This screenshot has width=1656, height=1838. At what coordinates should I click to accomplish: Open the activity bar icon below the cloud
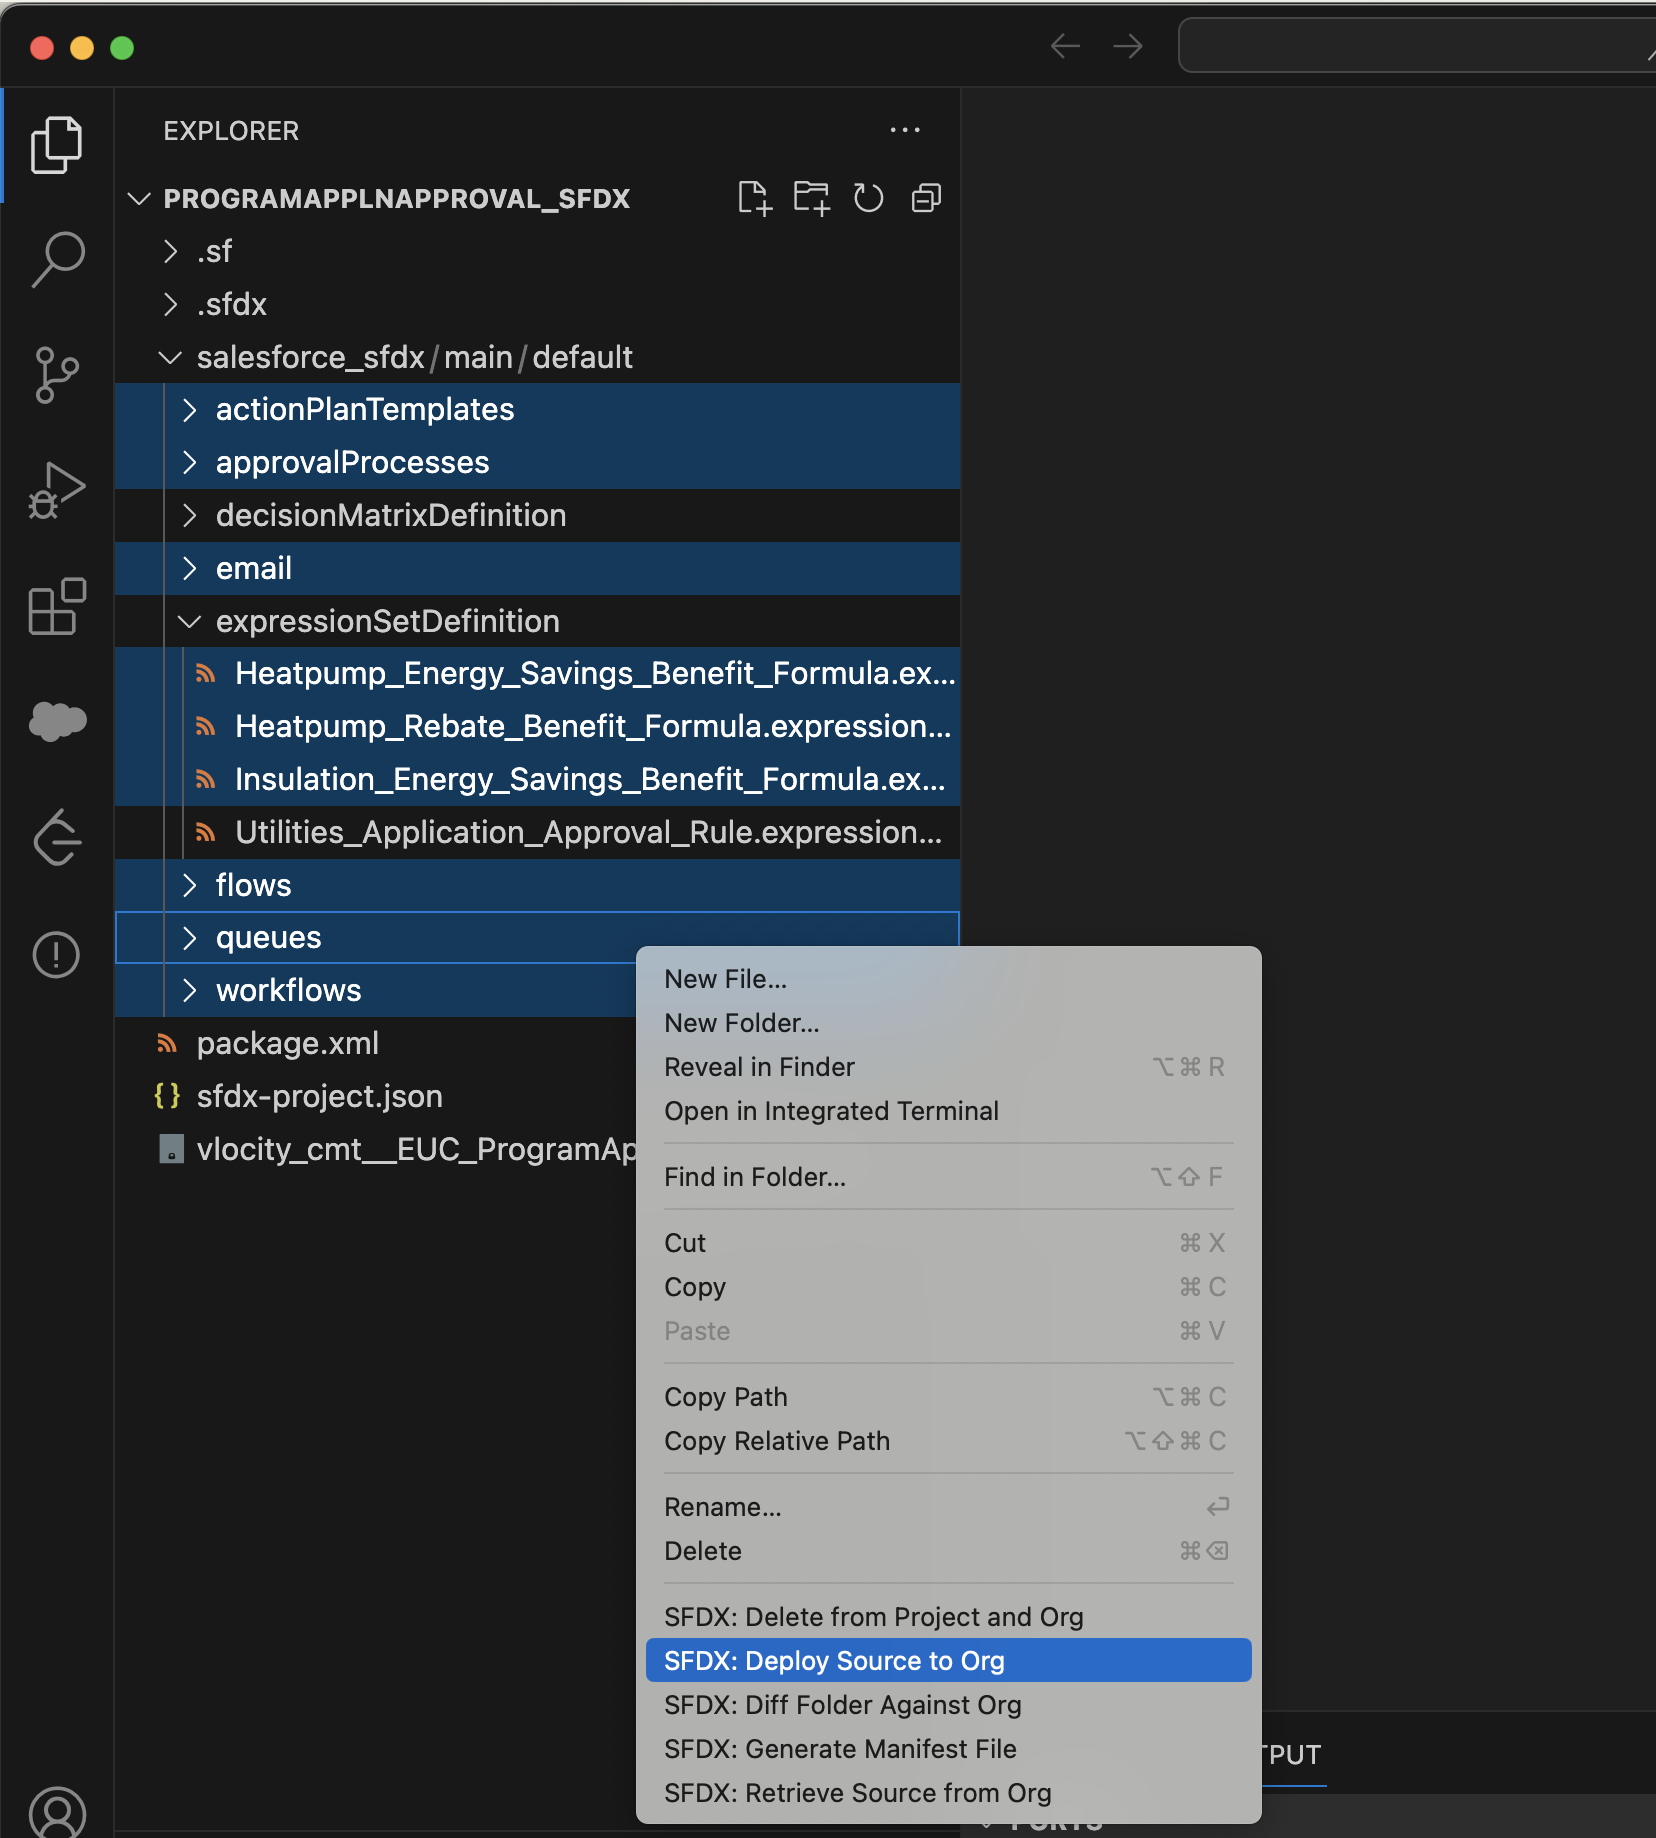(57, 837)
